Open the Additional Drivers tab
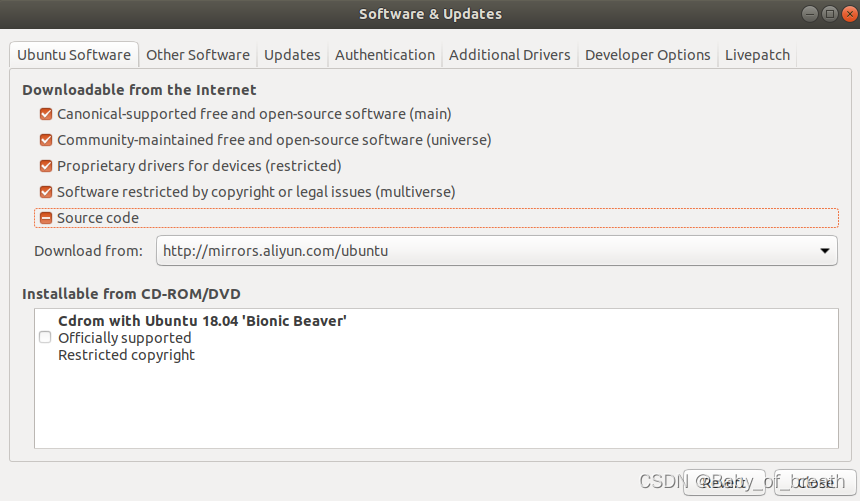The width and height of the screenshot is (860, 501). pos(510,55)
